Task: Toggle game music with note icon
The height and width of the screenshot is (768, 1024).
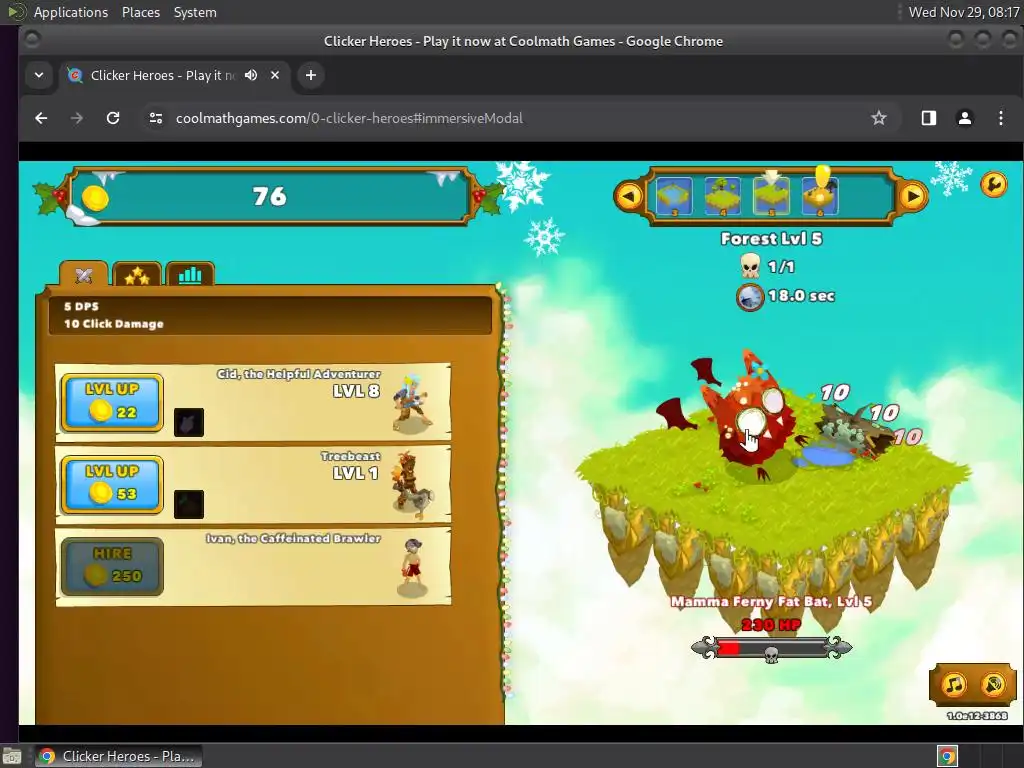Action: tap(953, 684)
